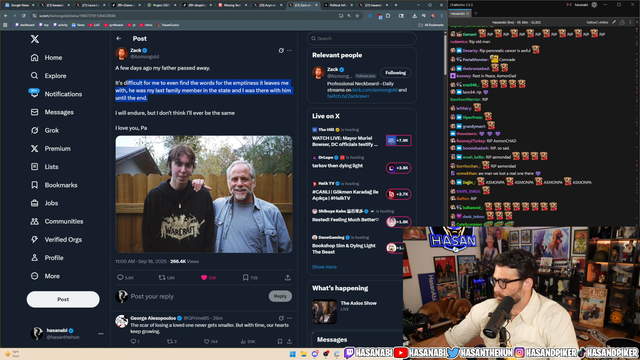The height and width of the screenshot is (360, 640).
Task: Open hasanabi account switcher ellipsis
Action: point(100,333)
